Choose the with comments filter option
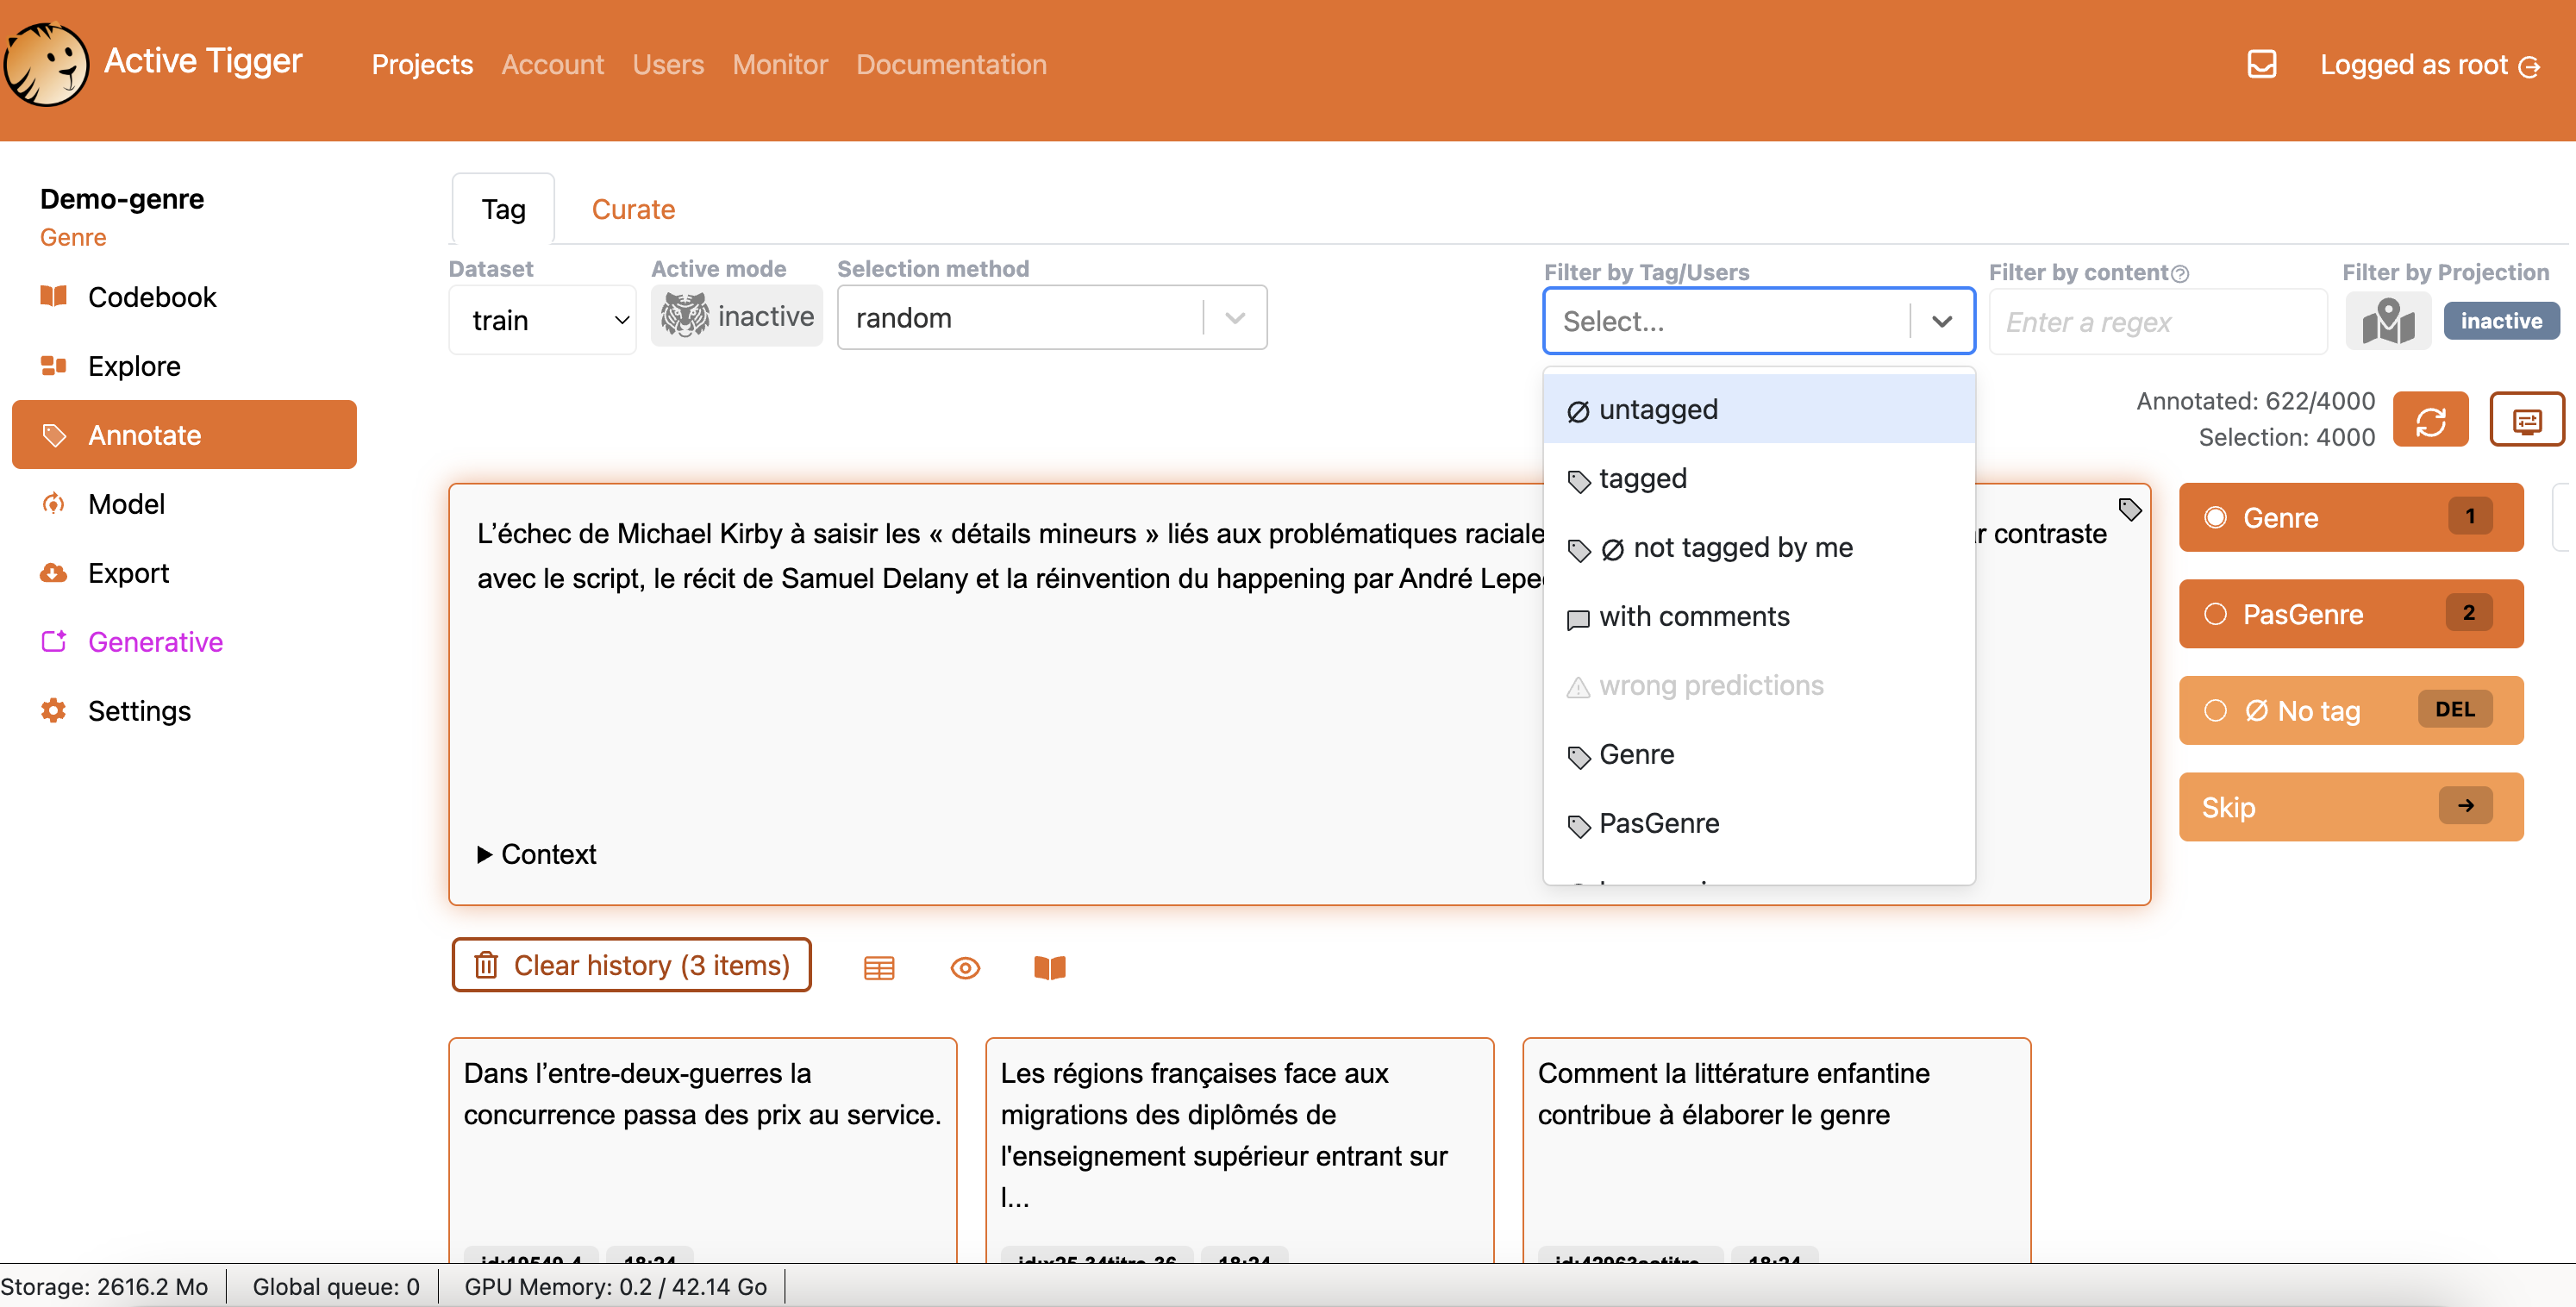The height and width of the screenshot is (1307, 2576). pos(1759,616)
